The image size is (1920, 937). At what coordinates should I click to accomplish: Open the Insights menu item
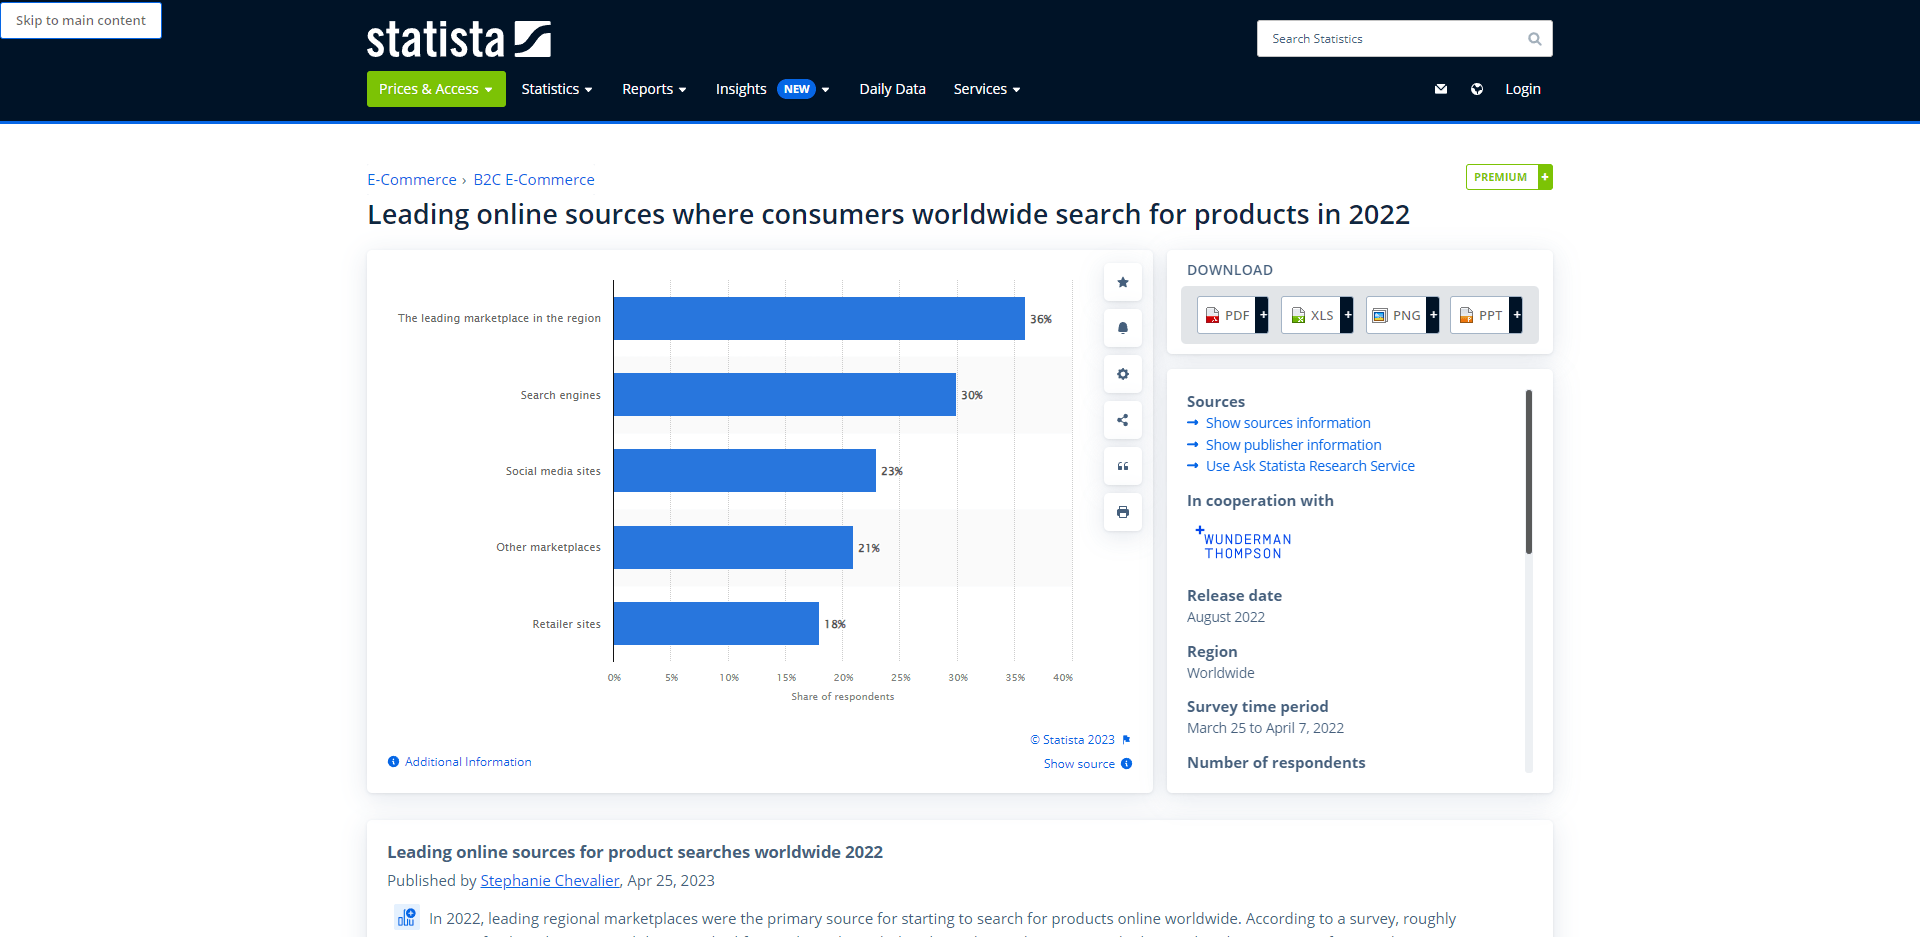click(x=741, y=89)
